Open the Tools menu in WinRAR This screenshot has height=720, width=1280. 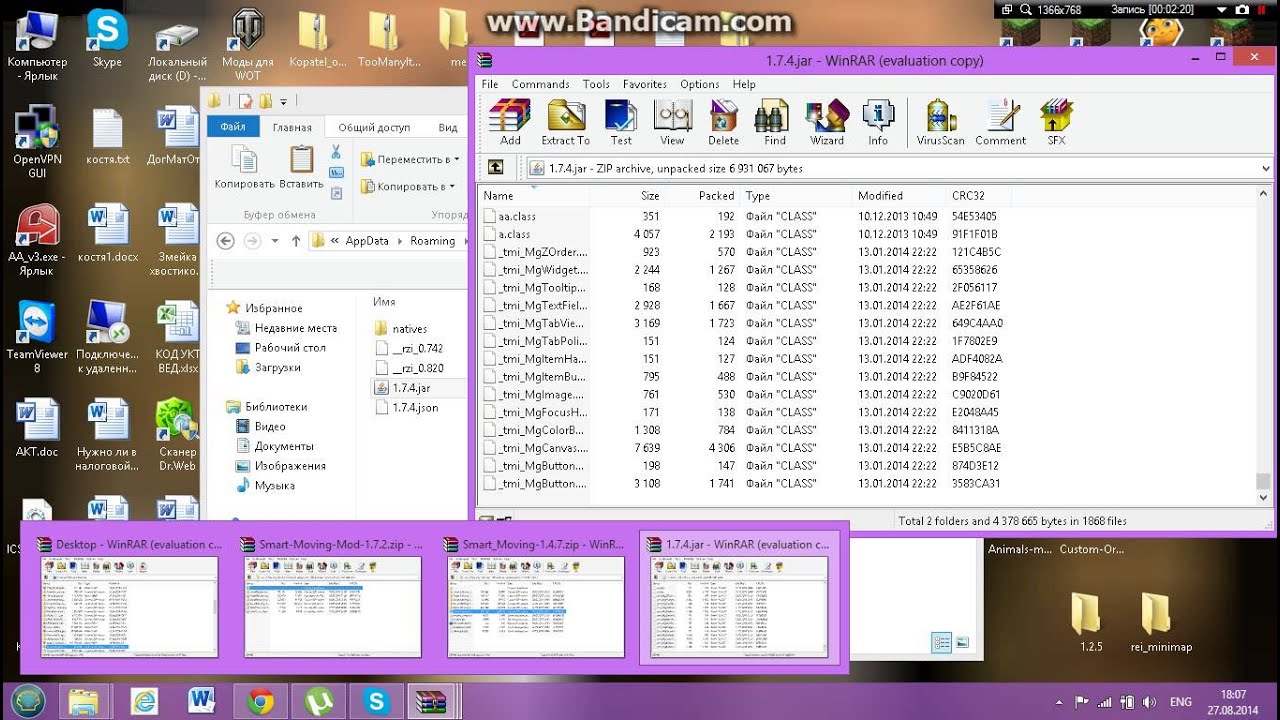pyautogui.click(x=596, y=84)
